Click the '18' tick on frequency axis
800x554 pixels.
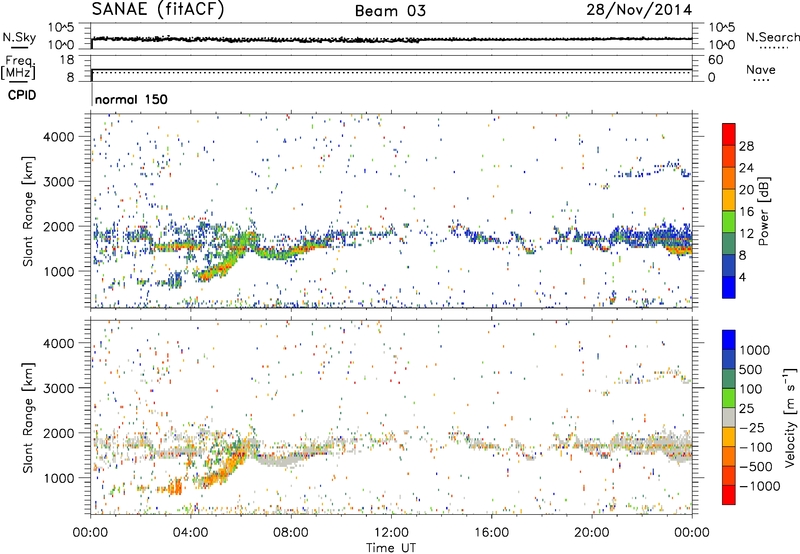pyautogui.click(x=67, y=60)
